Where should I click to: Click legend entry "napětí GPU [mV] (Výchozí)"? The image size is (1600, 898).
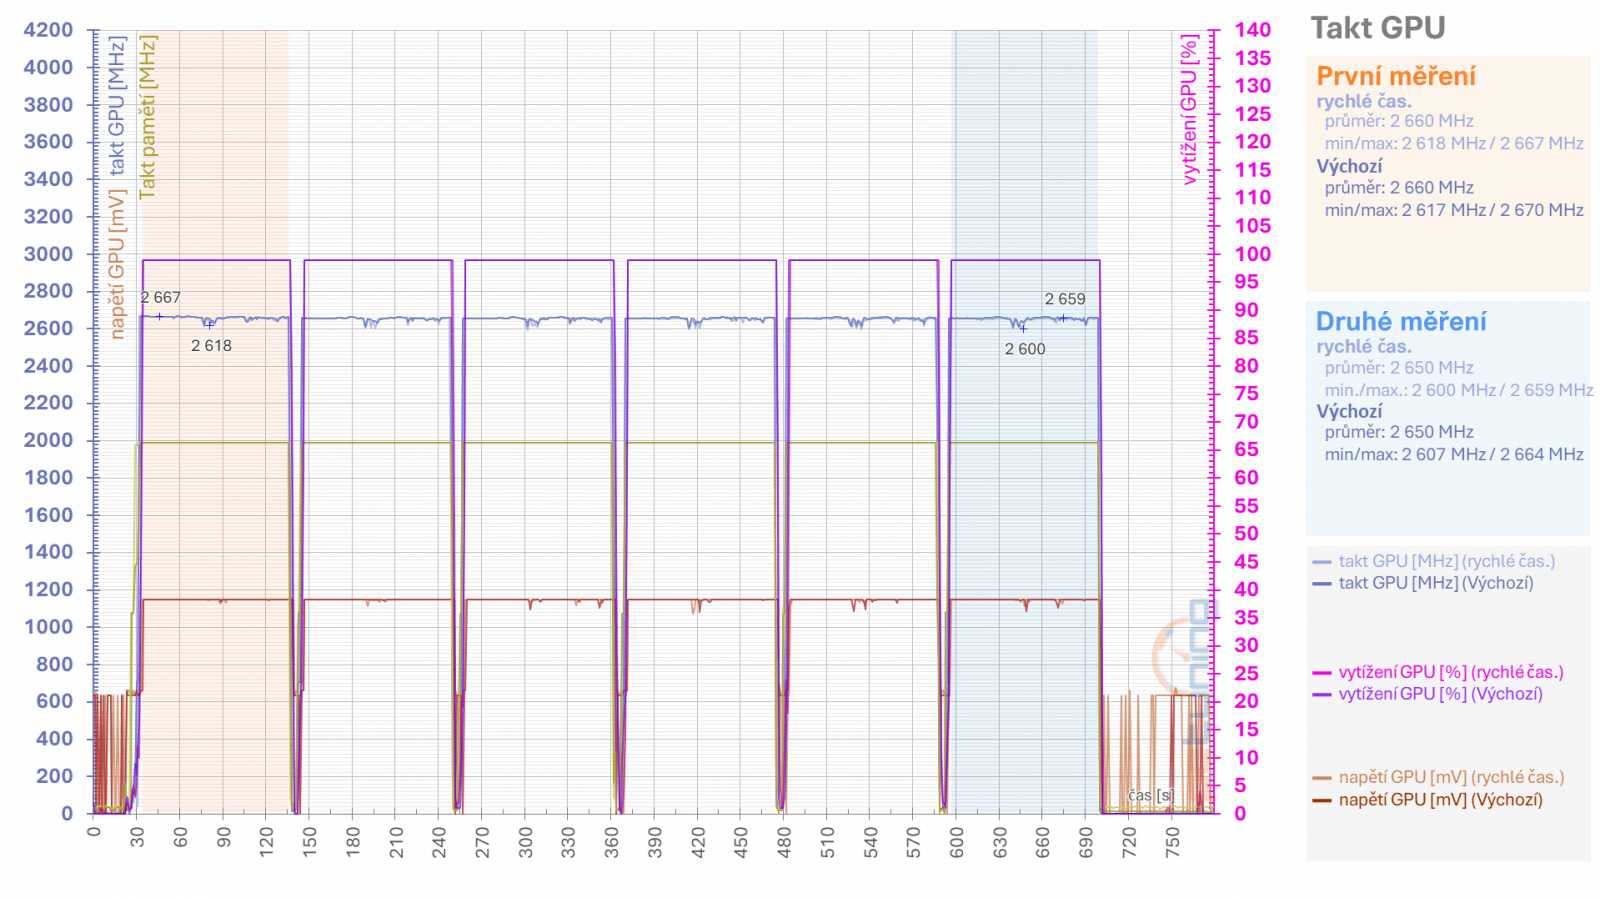click(x=1440, y=800)
